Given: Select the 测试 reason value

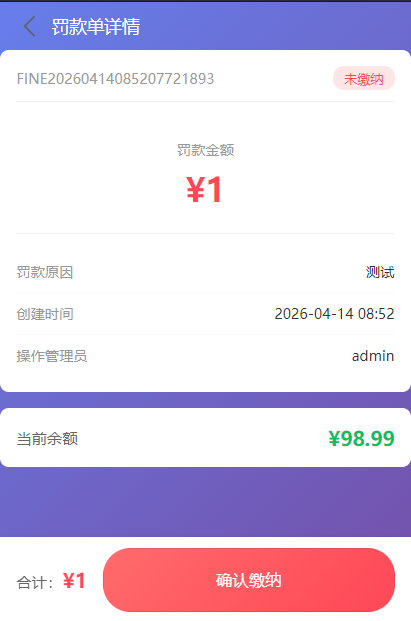Looking at the screenshot, I should click(380, 272).
